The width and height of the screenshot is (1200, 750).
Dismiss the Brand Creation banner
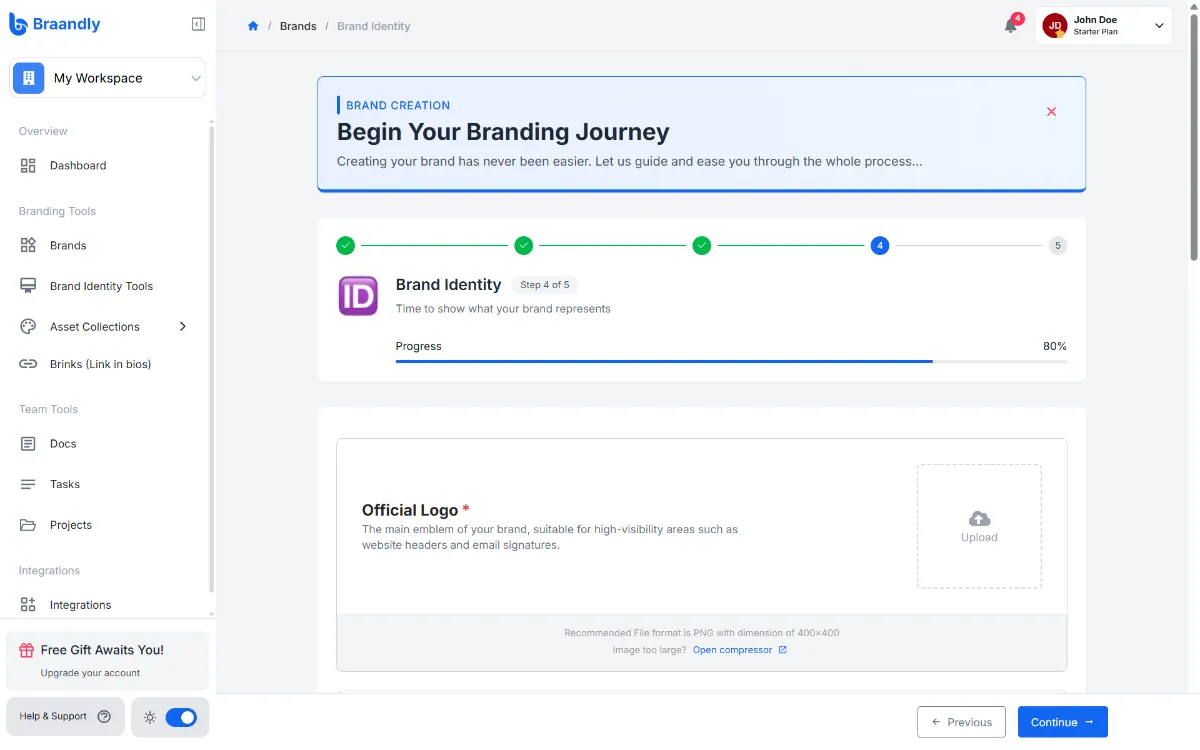coord(1051,112)
